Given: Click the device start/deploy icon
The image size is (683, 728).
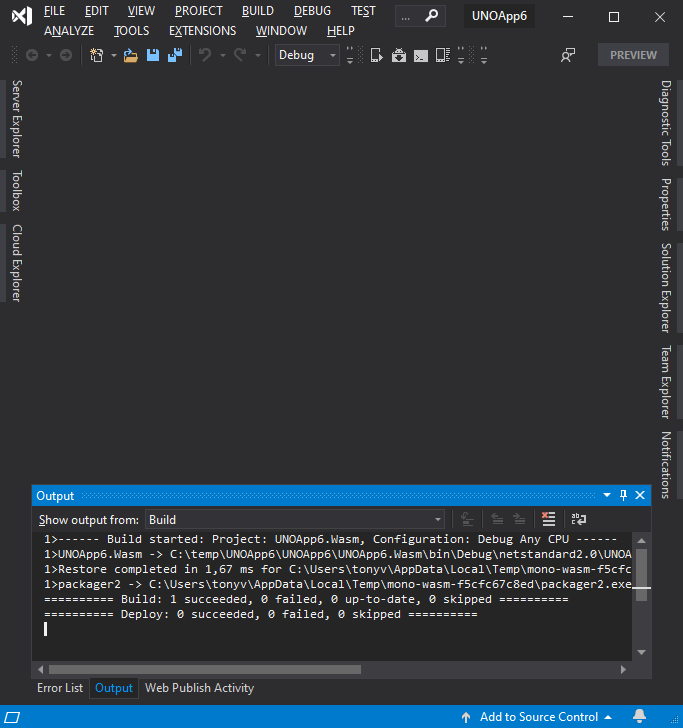Looking at the screenshot, I should pyautogui.click(x=377, y=56).
